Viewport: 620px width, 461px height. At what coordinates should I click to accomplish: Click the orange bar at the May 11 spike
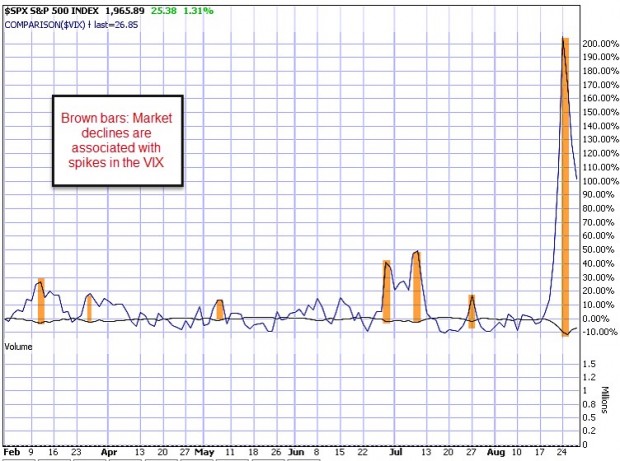click(x=220, y=310)
